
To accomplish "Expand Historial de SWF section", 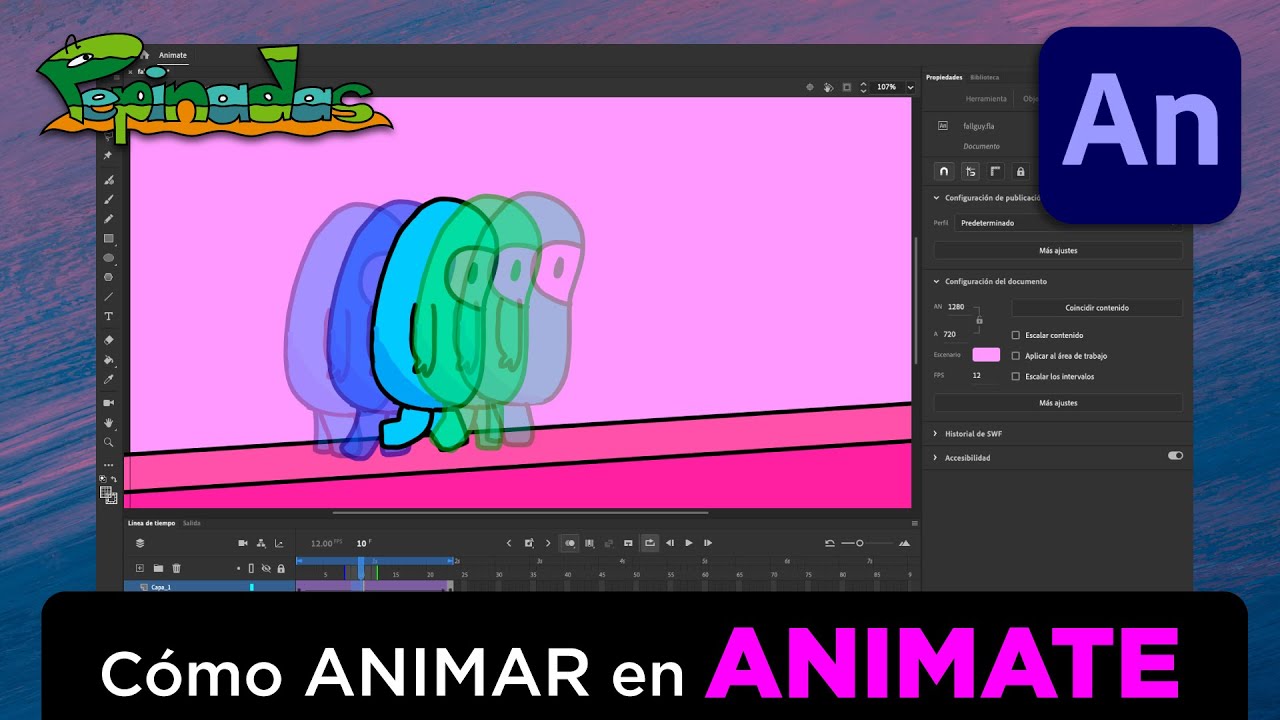I will coord(936,434).
